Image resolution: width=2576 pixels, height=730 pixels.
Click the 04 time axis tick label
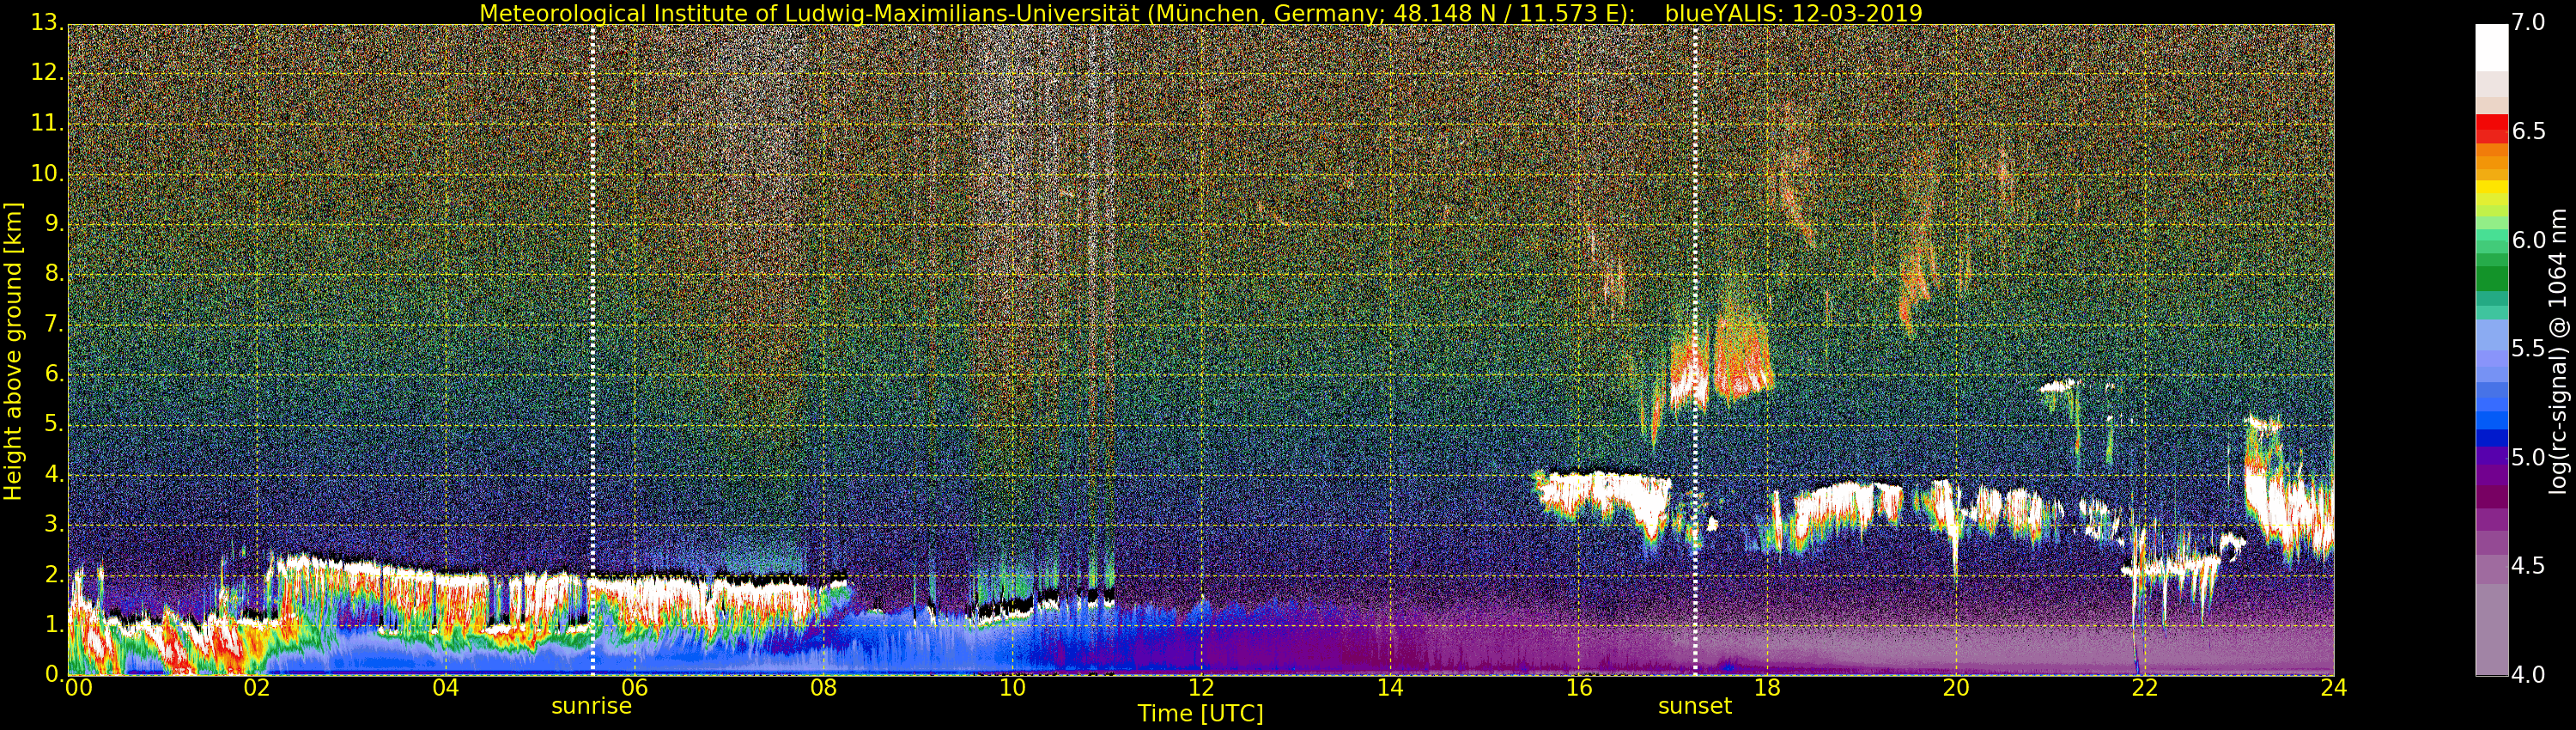click(446, 688)
